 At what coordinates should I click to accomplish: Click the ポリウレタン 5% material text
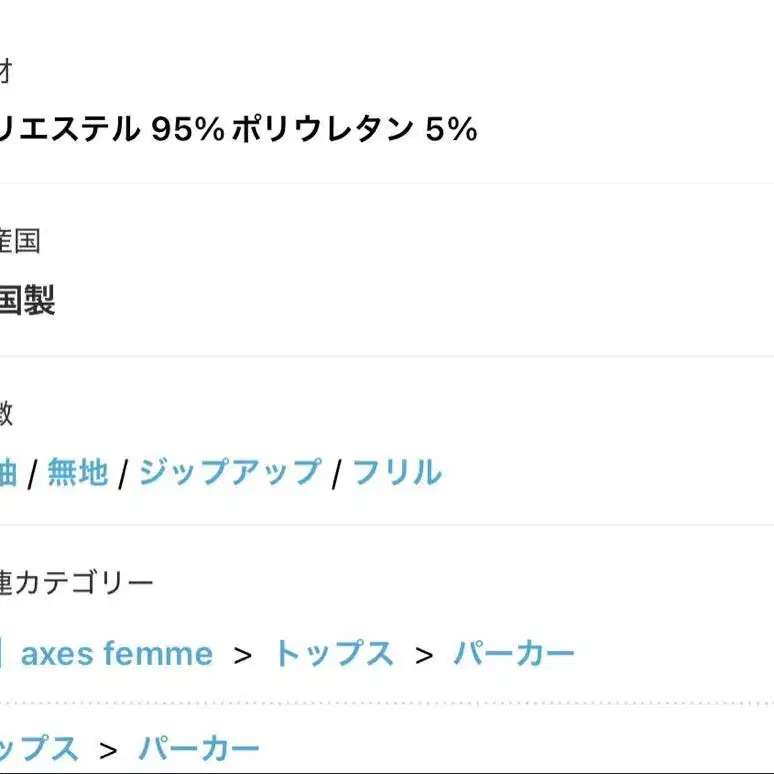coord(354,129)
